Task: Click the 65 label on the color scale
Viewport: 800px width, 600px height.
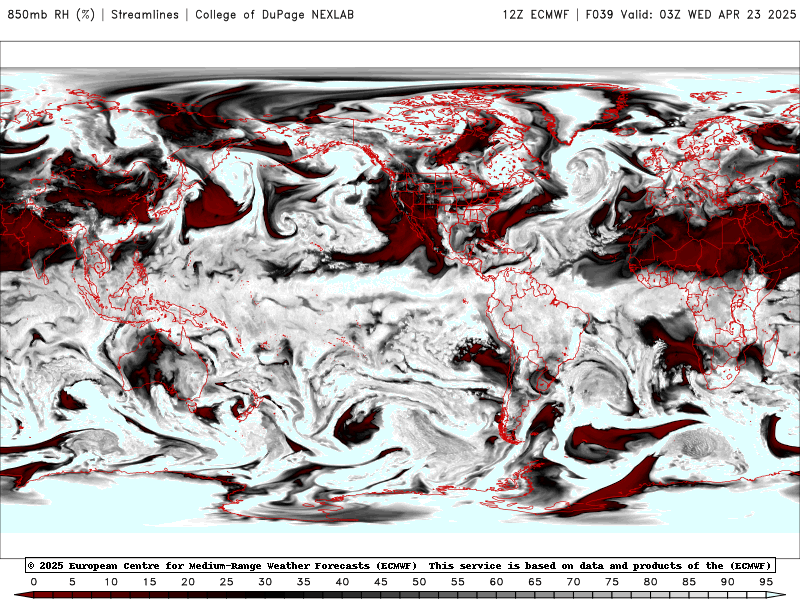Action: tap(535, 582)
